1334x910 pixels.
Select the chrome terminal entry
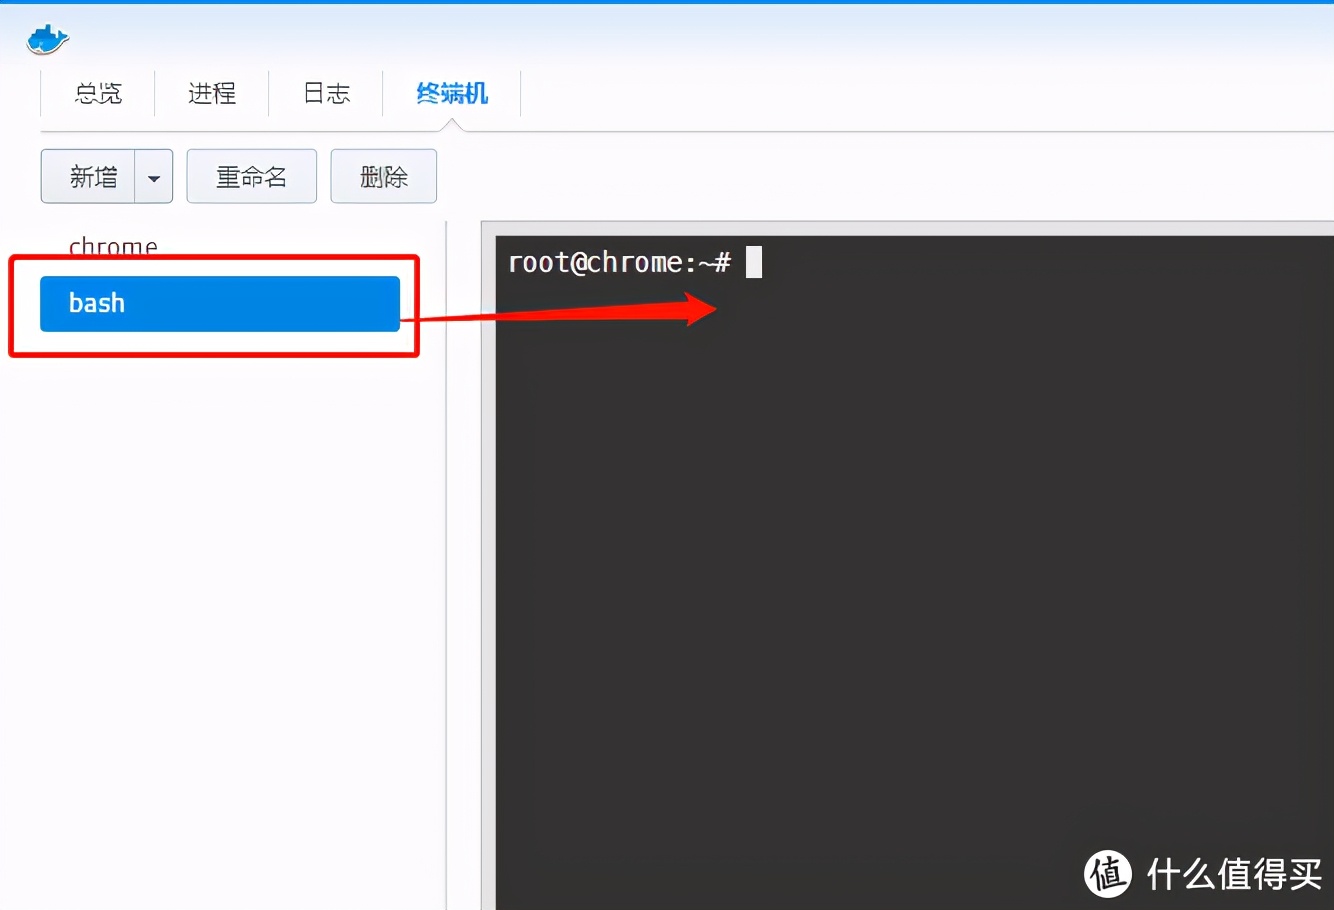pos(113,246)
